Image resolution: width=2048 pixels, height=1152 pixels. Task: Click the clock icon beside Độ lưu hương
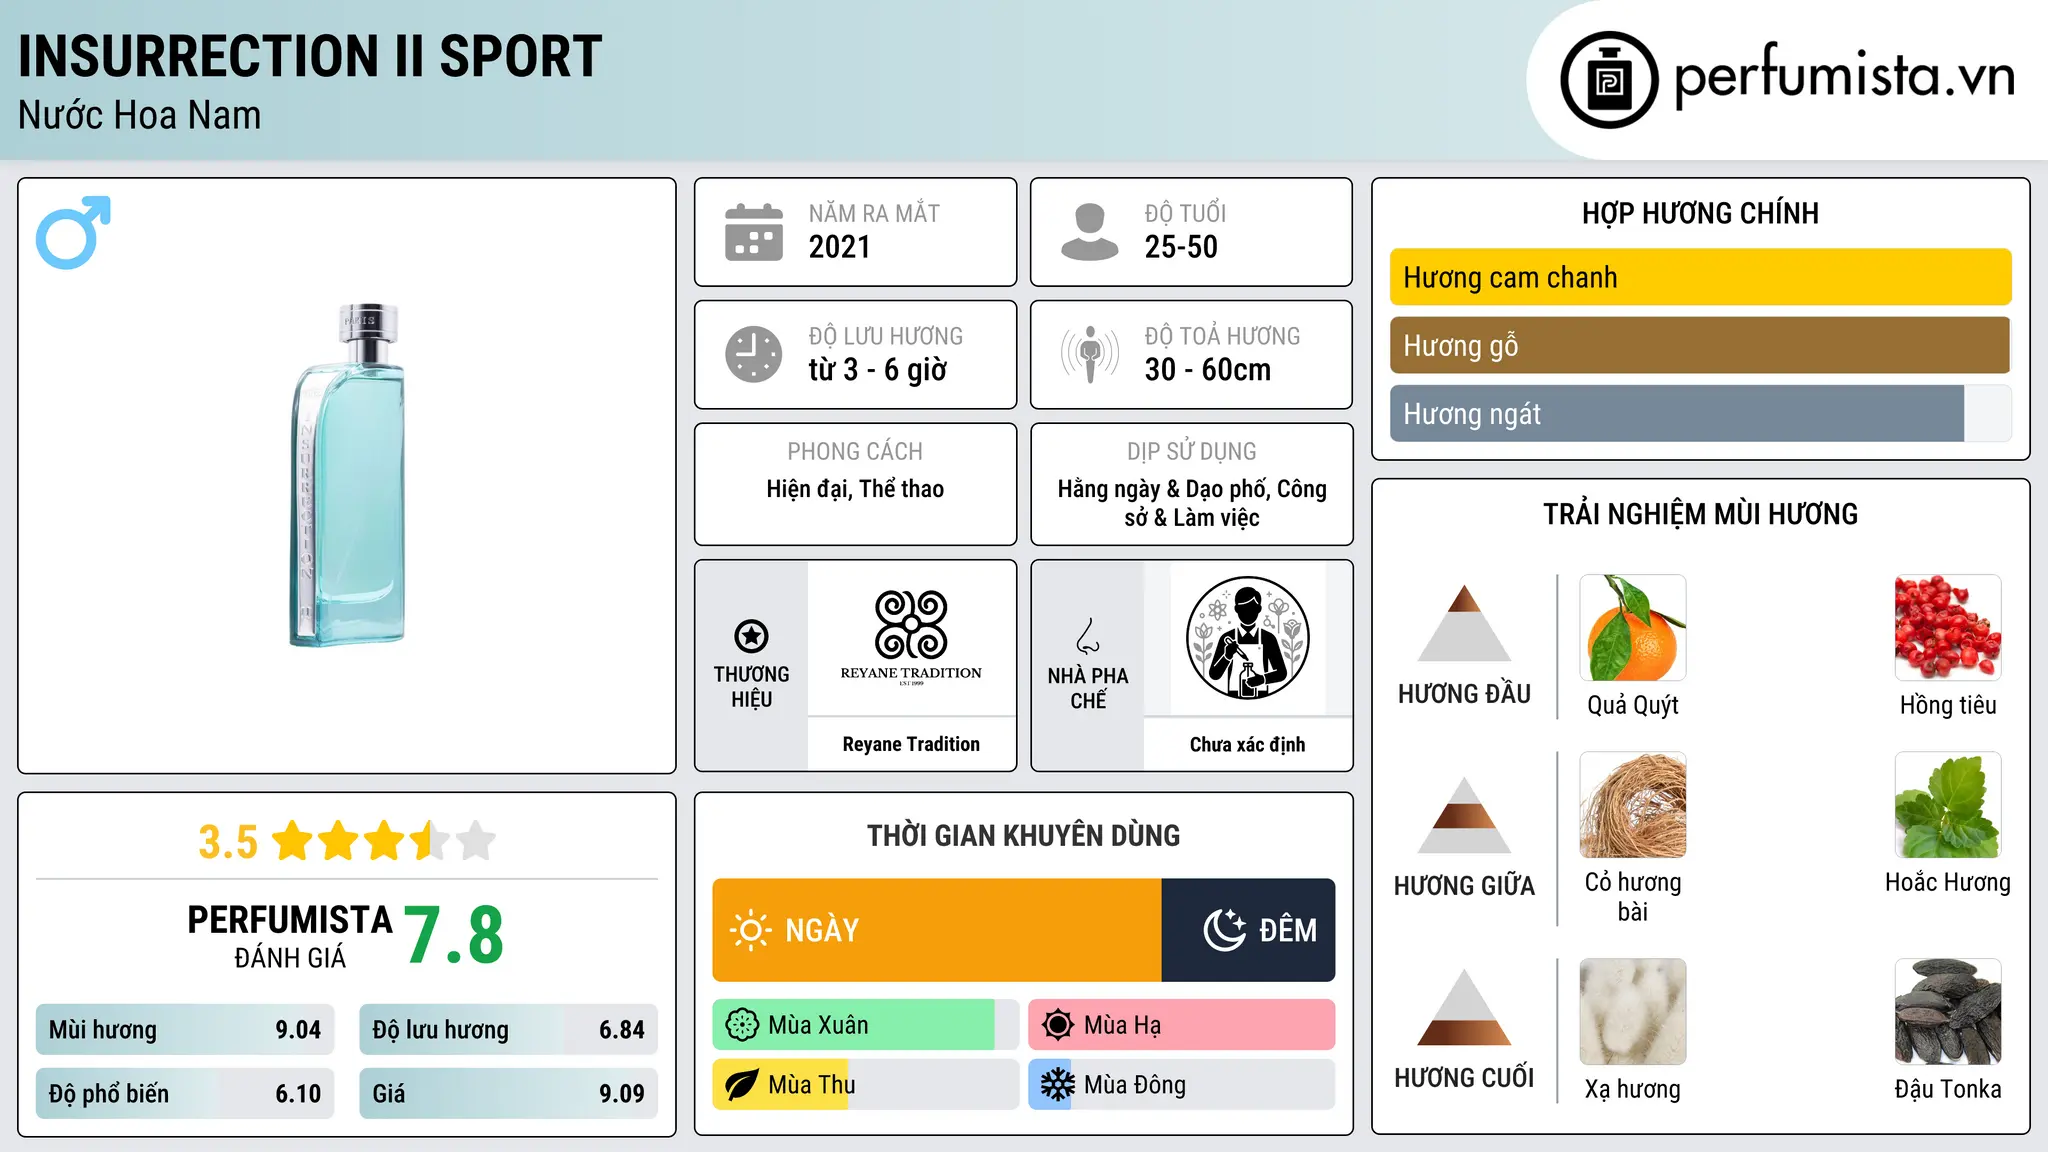pos(754,354)
